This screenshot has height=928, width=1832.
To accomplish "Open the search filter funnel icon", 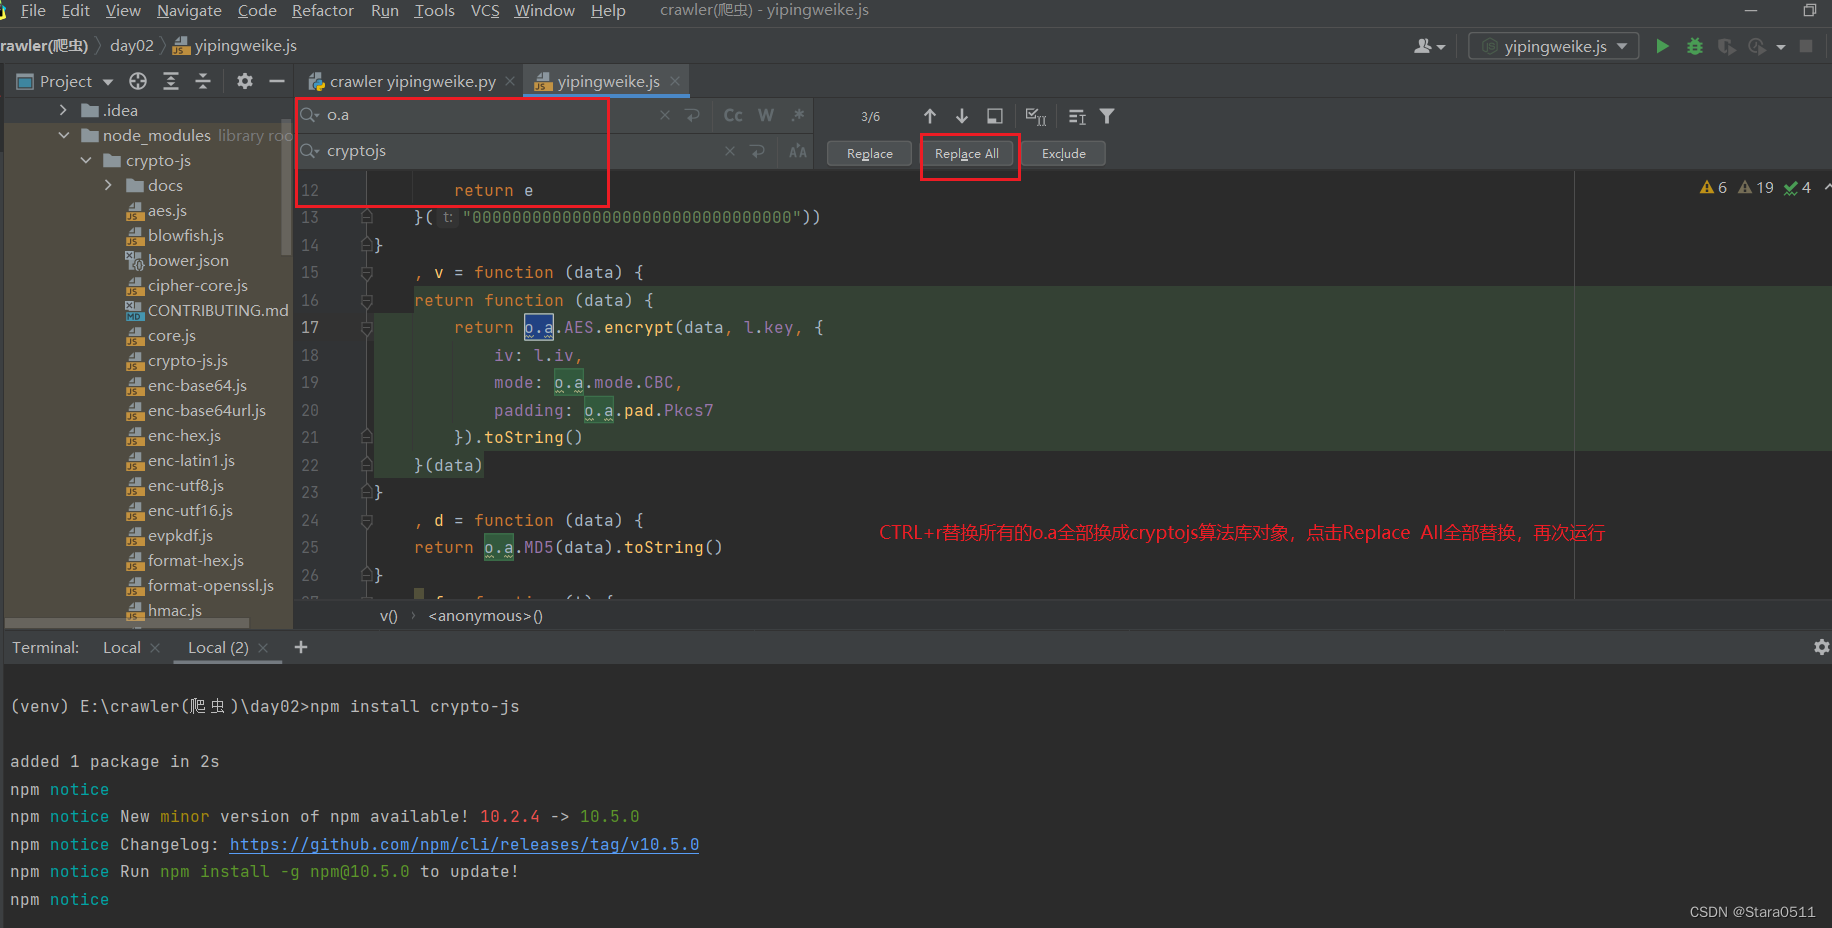I will click(x=1107, y=116).
